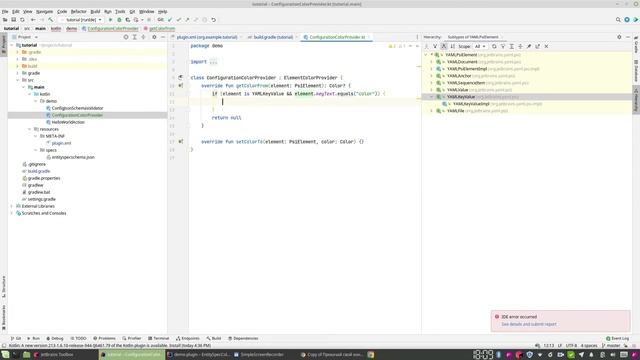Open the Chrome icon in the taskbar
This screenshot has height=360, width=640.
[371, 355]
